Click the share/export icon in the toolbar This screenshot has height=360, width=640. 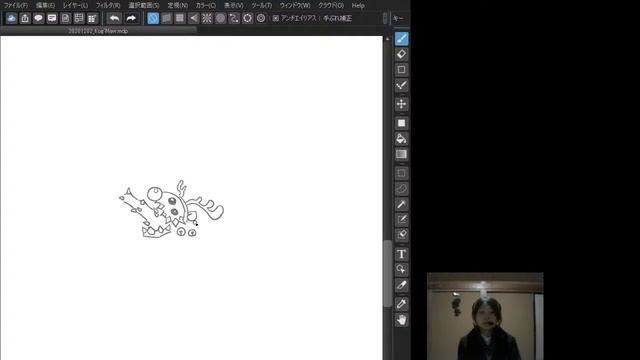25,18
